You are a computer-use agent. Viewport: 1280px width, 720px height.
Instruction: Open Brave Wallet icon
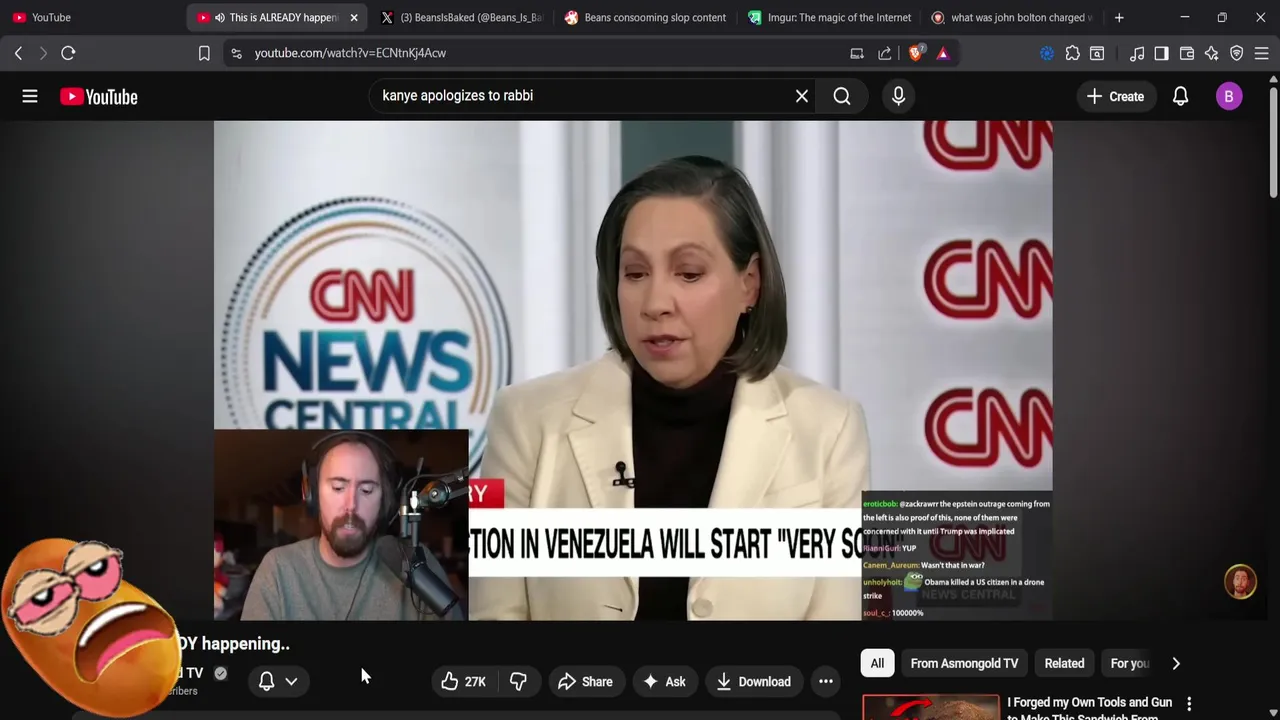coord(1187,53)
